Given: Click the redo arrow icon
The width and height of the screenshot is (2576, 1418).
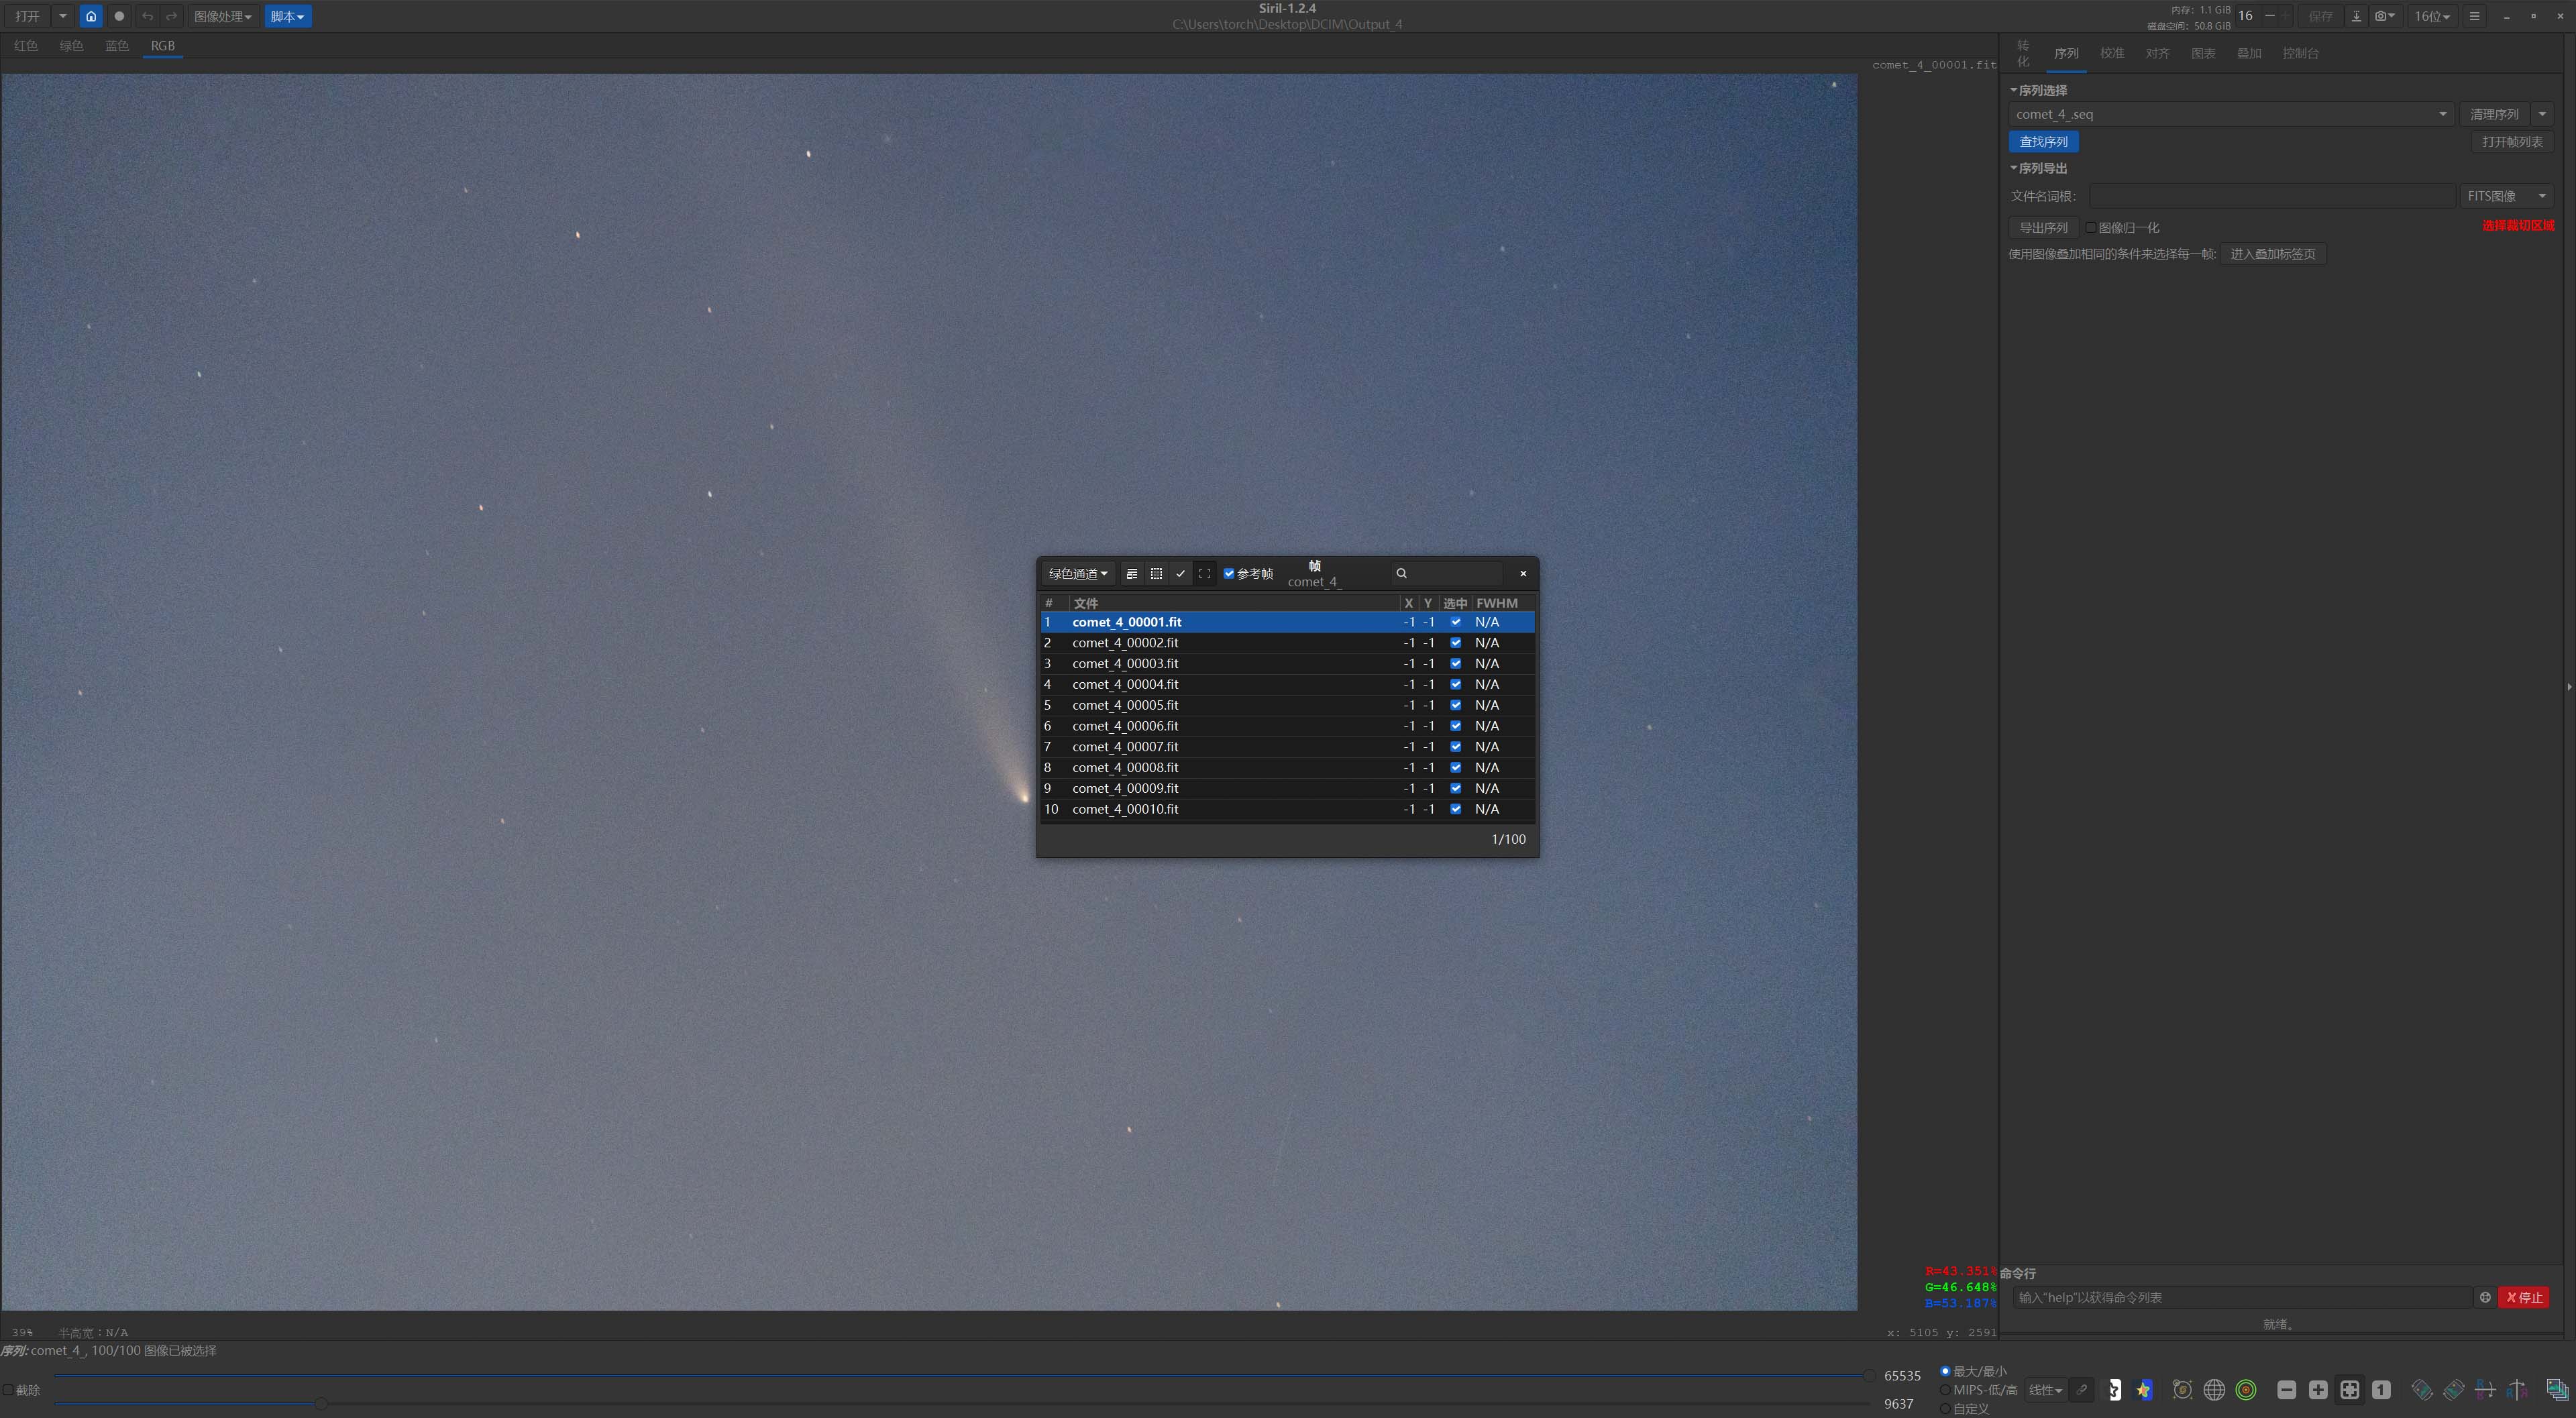Looking at the screenshot, I should click(171, 16).
